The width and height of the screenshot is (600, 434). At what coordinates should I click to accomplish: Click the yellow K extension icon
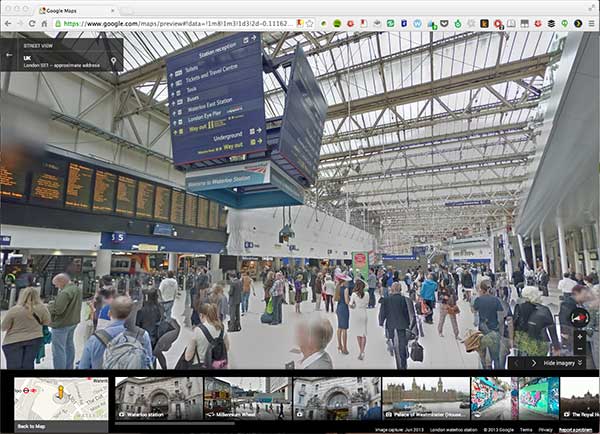tap(484, 24)
